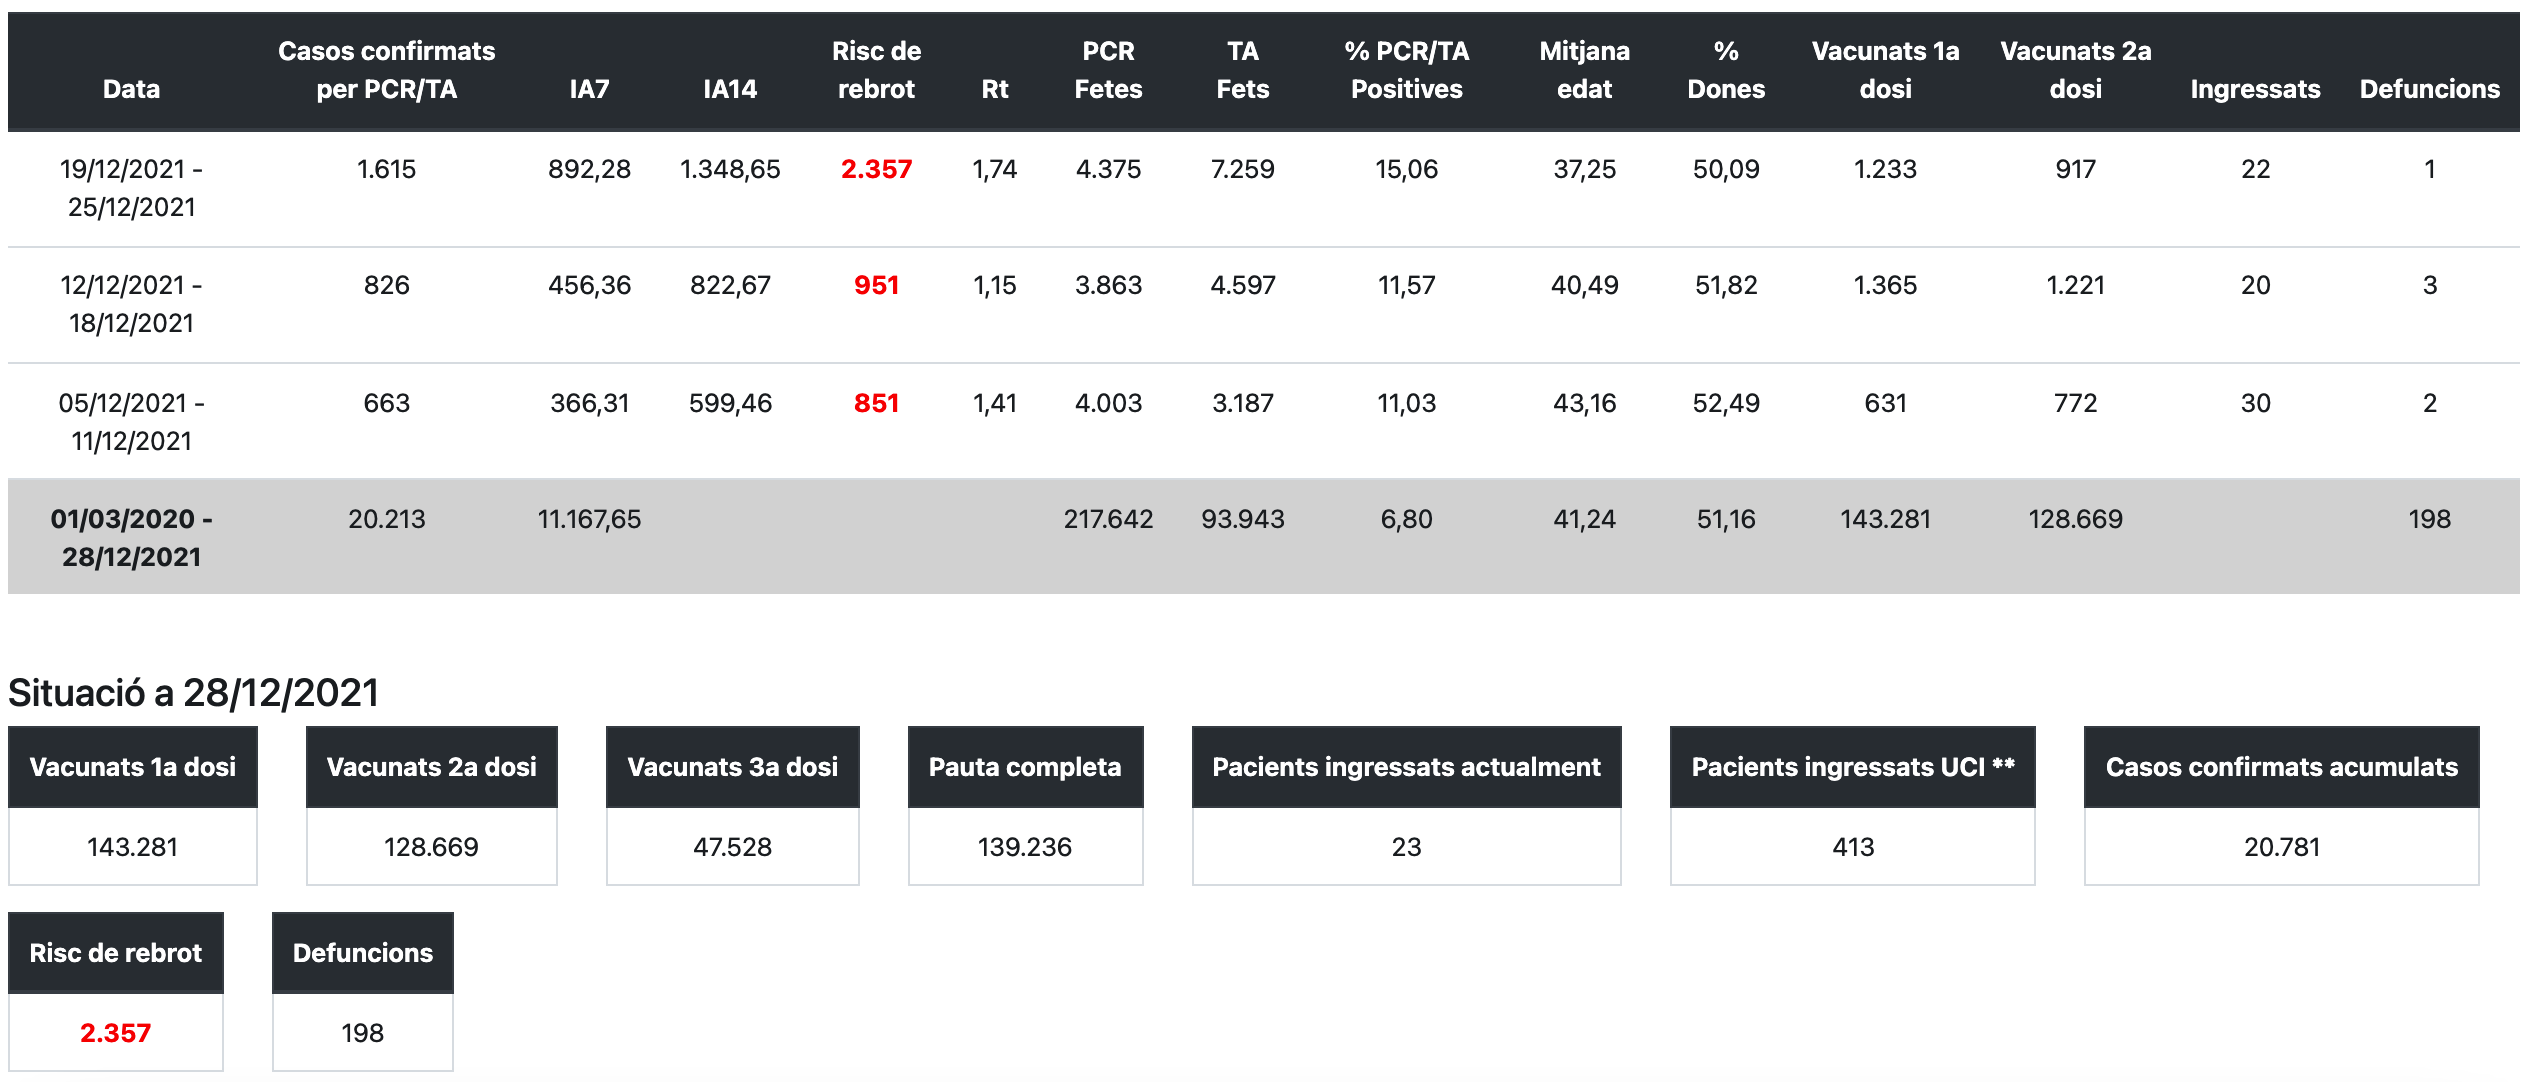2528x1082 pixels.
Task: Click the Situació a 28/12/2021 heading
Action: coord(193,692)
